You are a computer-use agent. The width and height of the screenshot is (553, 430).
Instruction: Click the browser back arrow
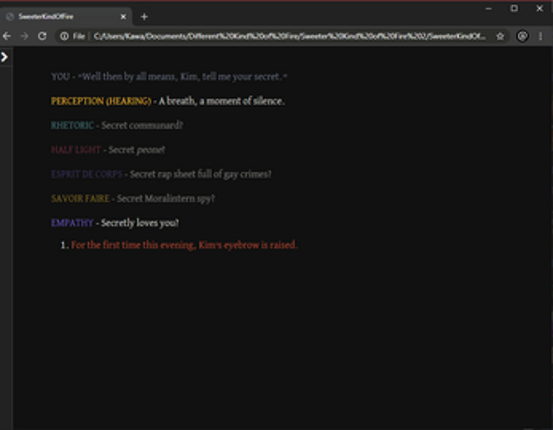coord(7,36)
